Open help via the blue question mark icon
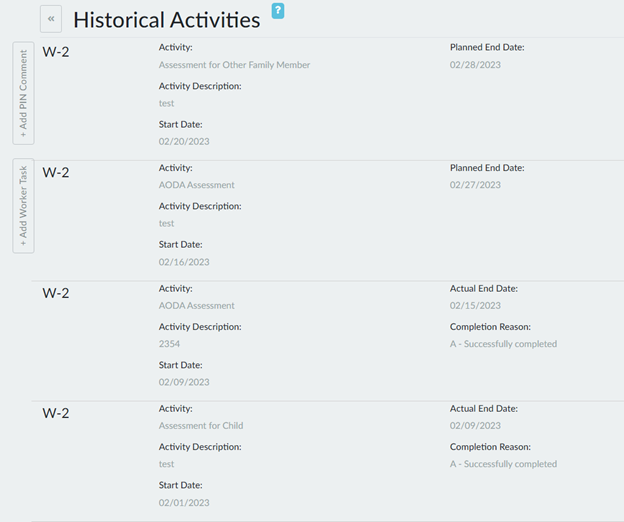Viewport: 624px width, 522px height. coord(278,11)
